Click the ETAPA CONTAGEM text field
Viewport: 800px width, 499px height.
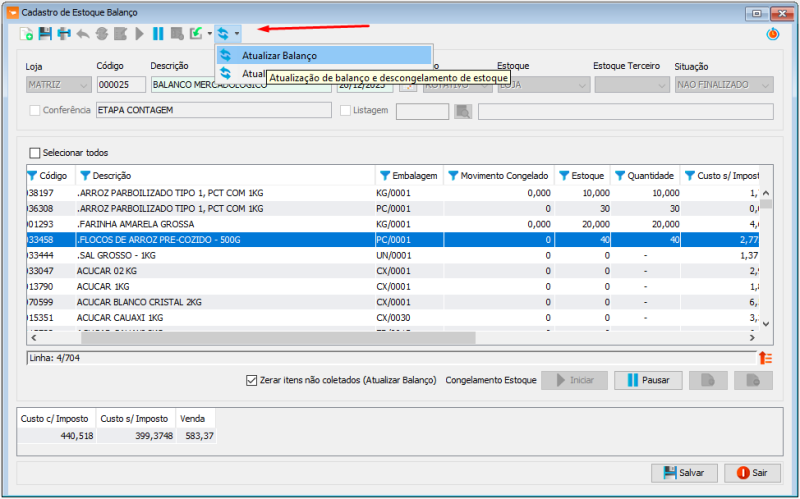pos(214,110)
